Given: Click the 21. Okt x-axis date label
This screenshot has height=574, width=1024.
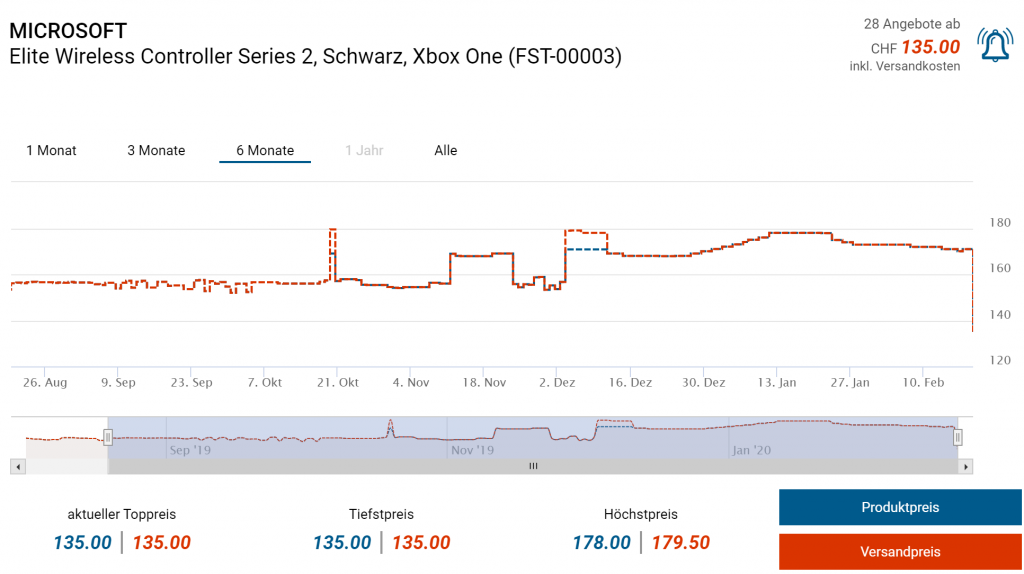Looking at the screenshot, I should (338, 383).
